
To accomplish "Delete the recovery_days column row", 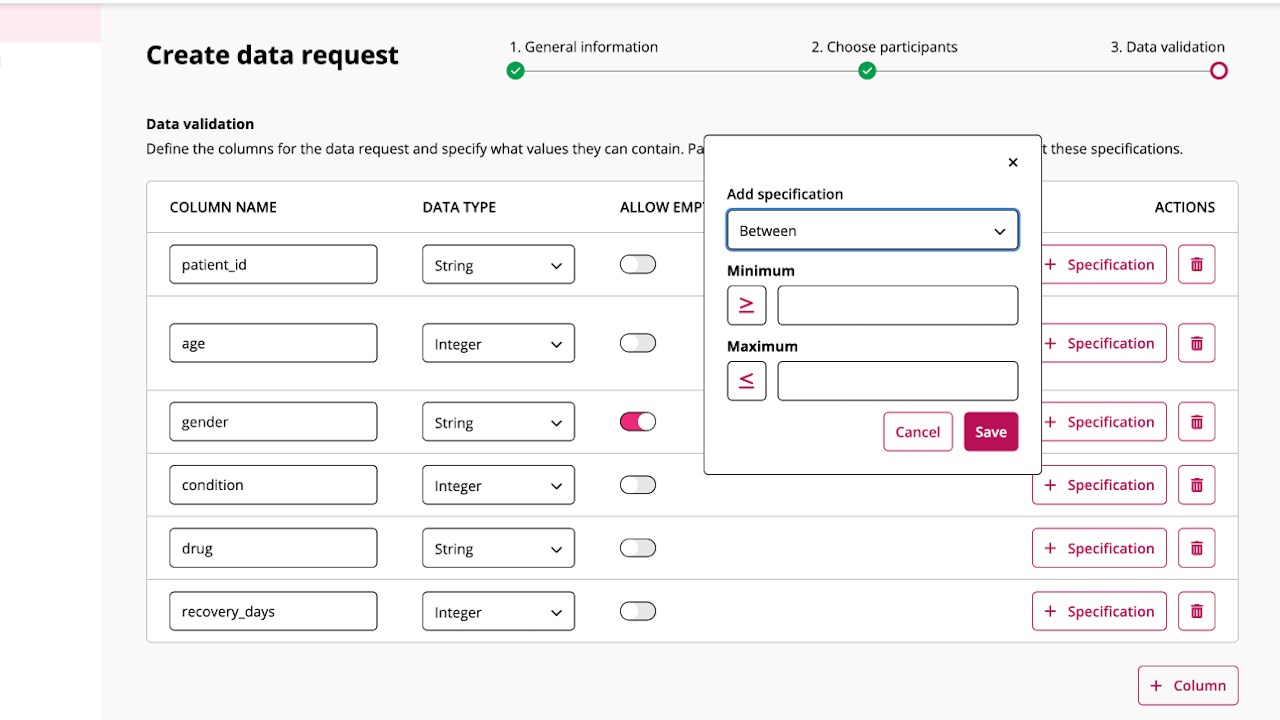I will [1196, 611].
